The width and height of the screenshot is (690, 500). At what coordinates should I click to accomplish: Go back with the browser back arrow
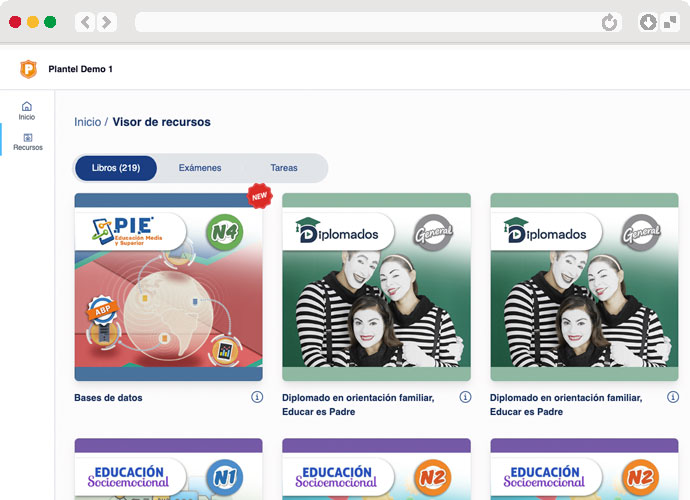click(85, 22)
